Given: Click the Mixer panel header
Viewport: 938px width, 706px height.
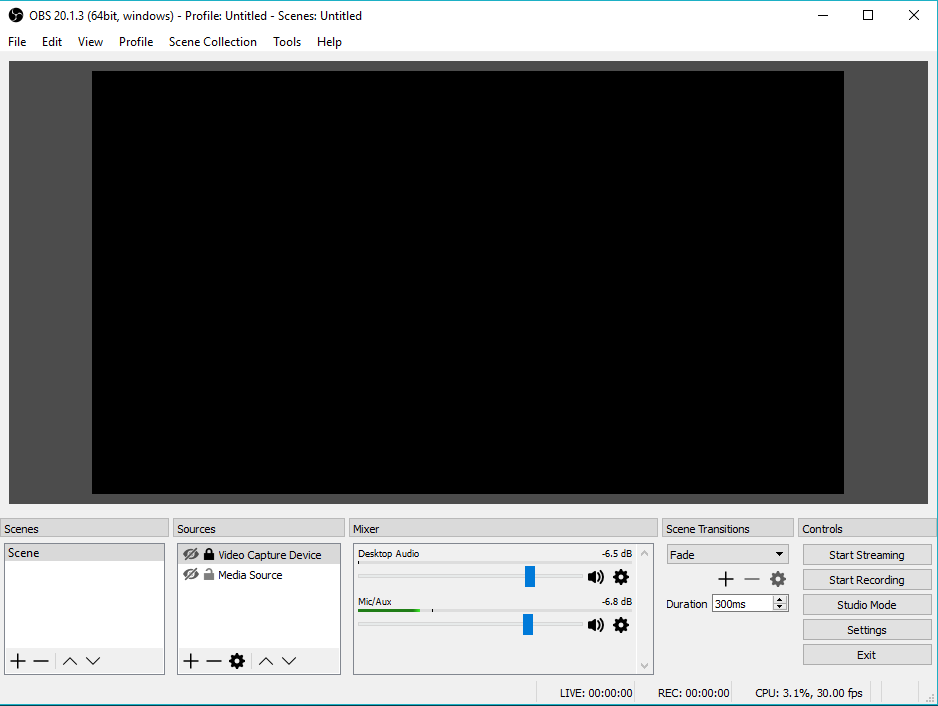Looking at the screenshot, I should click(x=503, y=528).
